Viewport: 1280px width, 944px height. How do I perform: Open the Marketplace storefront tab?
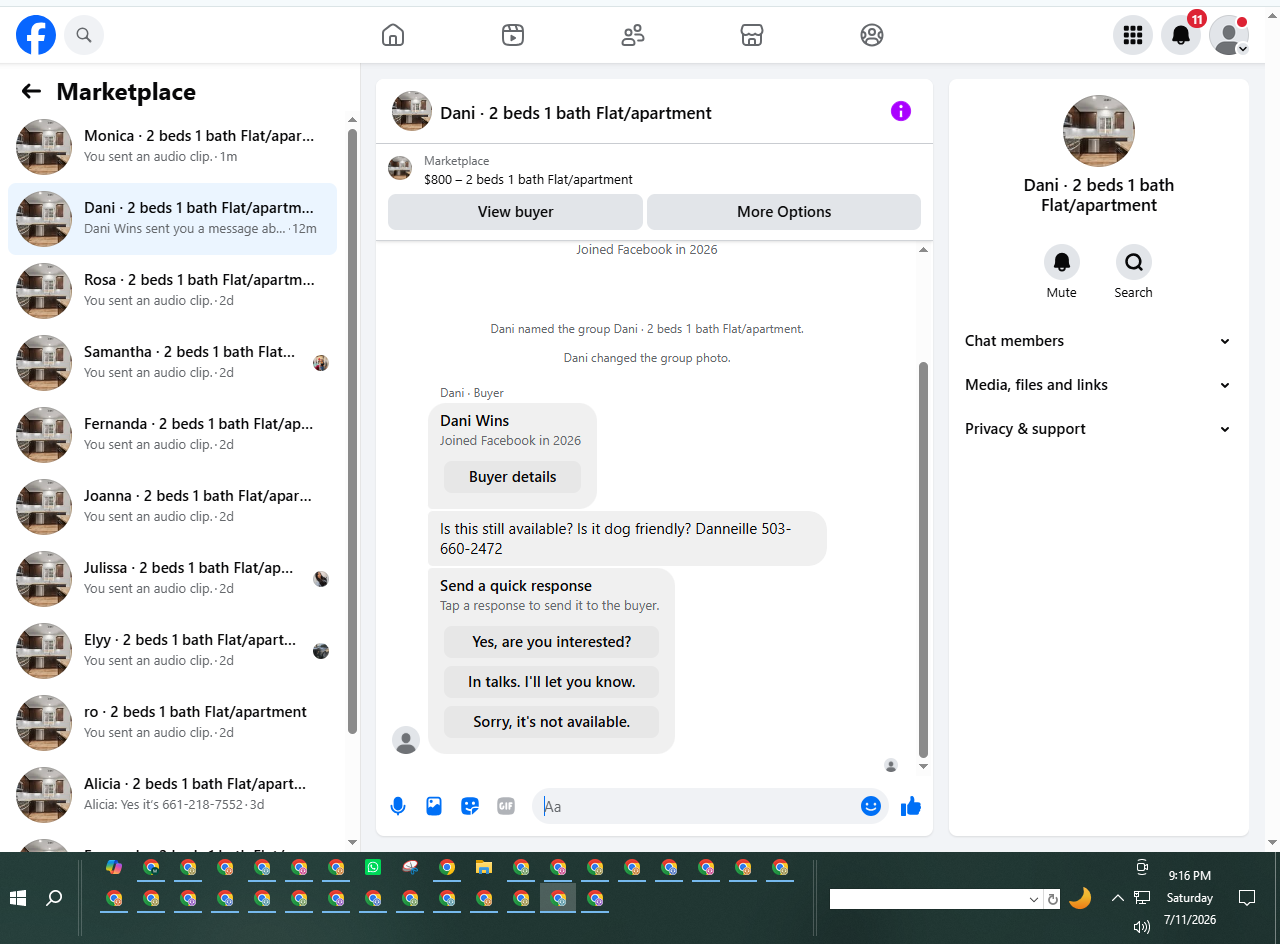coord(752,35)
